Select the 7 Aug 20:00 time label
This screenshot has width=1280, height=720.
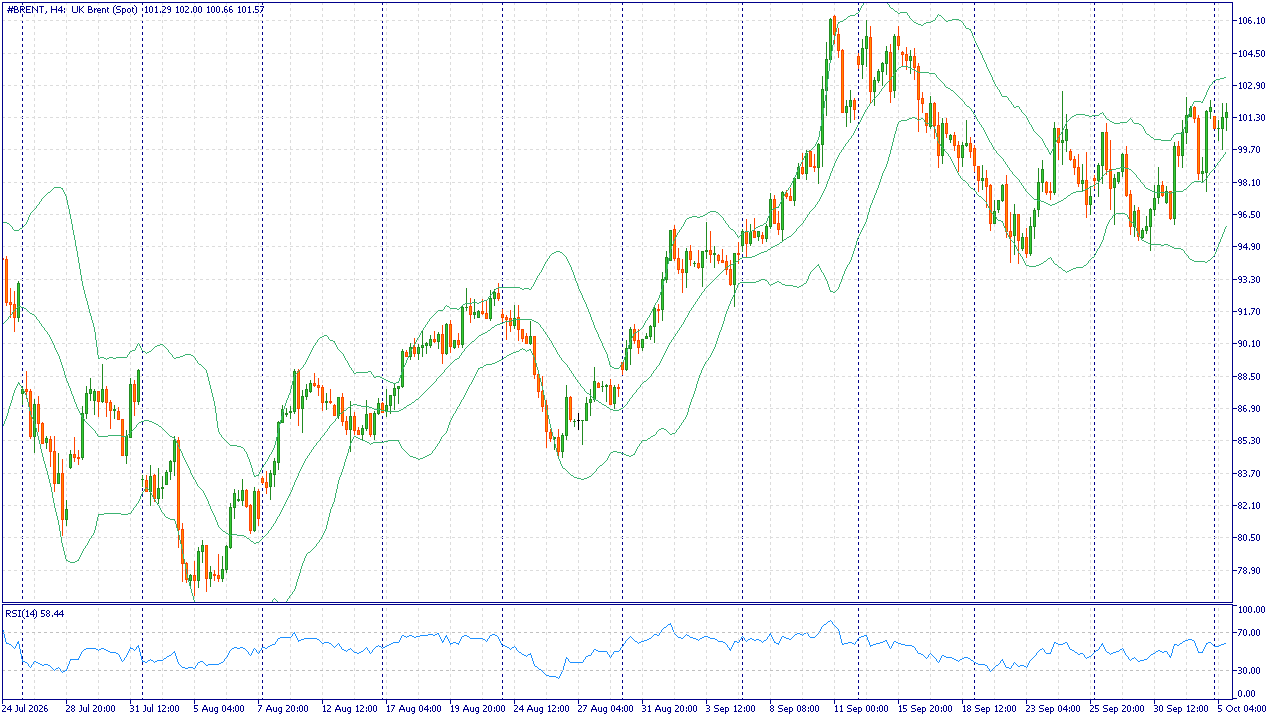click(x=282, y=709)
